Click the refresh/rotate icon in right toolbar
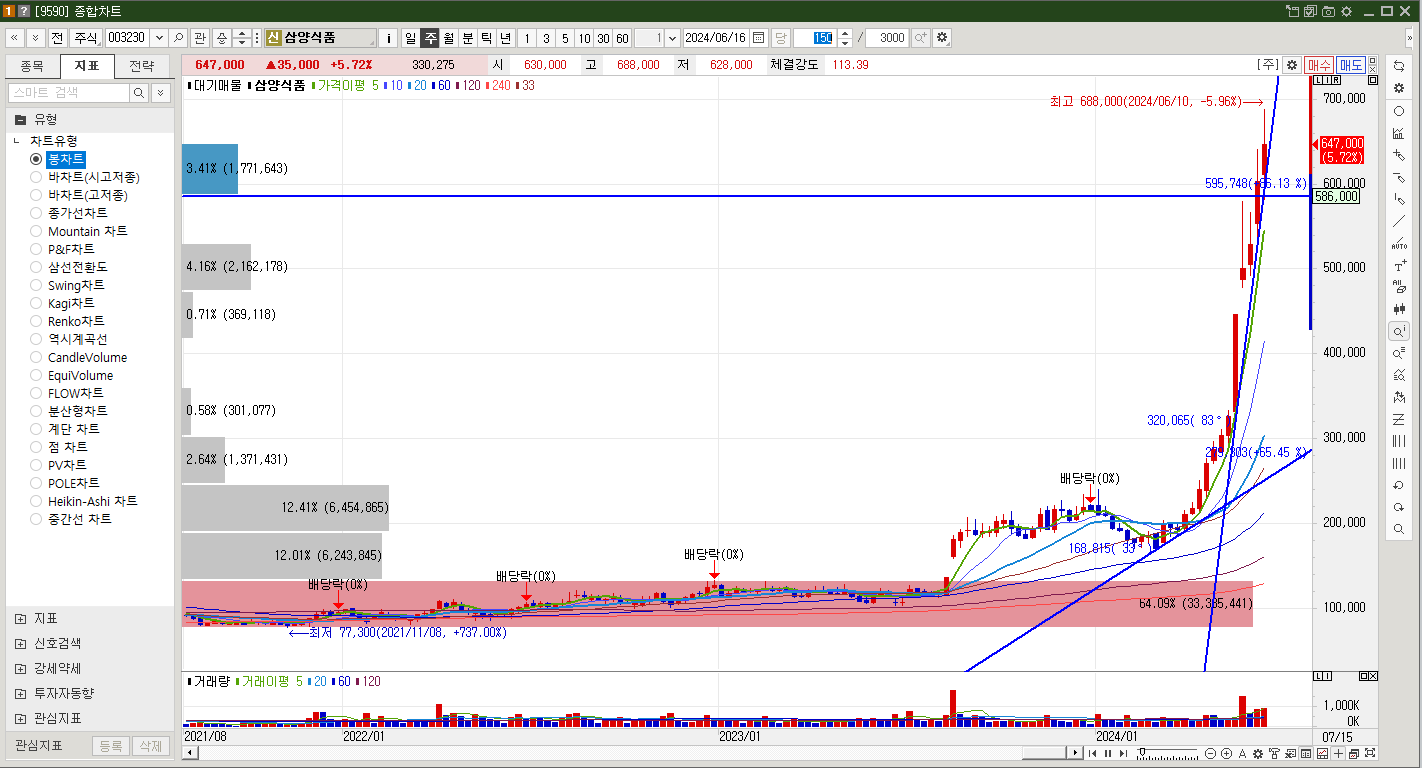Viewport: 1422px width, 768px height. click(x=1399, y=66)
